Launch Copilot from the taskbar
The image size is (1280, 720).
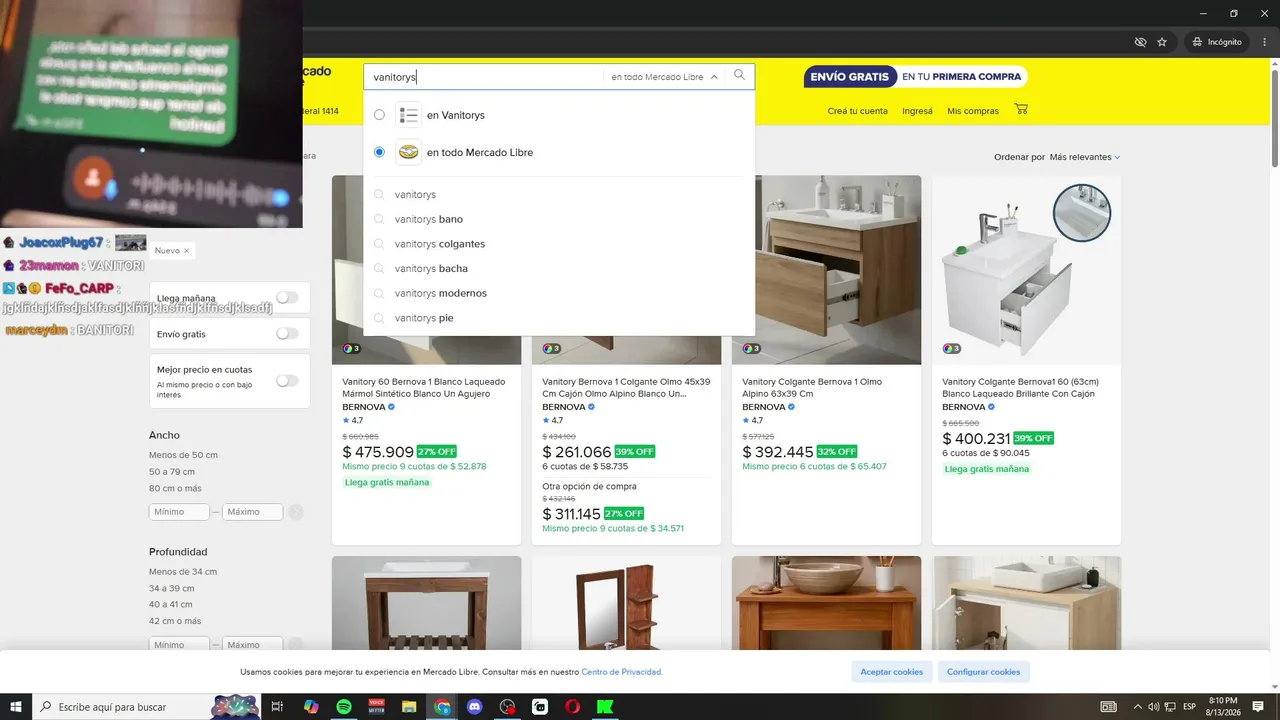(x=311, y=707)
